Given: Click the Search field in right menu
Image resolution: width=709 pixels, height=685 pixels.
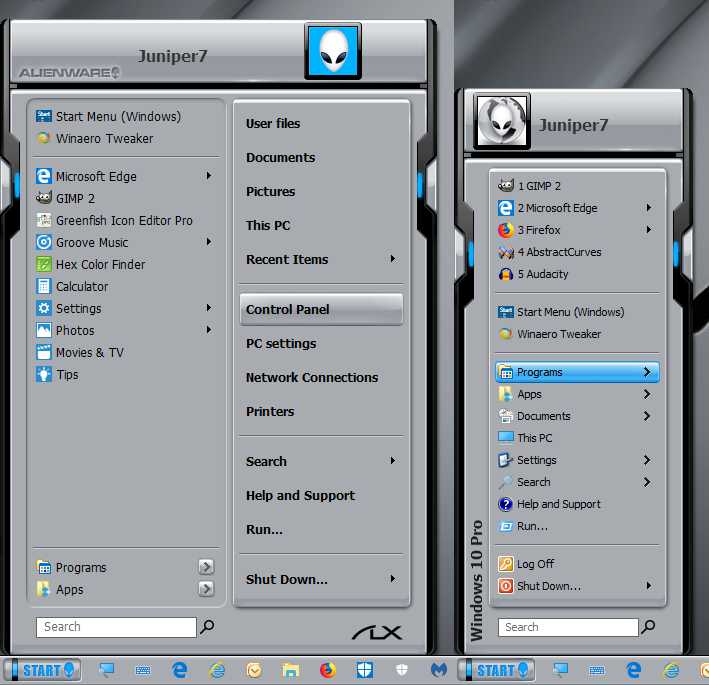Looking at the screenshot, I should tap(568, 627).
